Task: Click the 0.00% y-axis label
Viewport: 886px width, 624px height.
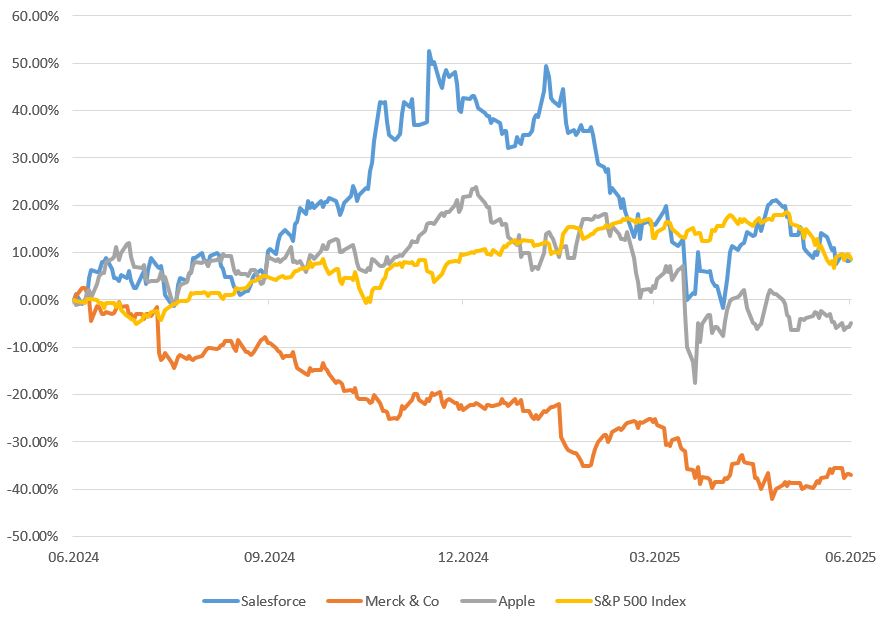Action: pyautogui.click(x=38, y=300)
